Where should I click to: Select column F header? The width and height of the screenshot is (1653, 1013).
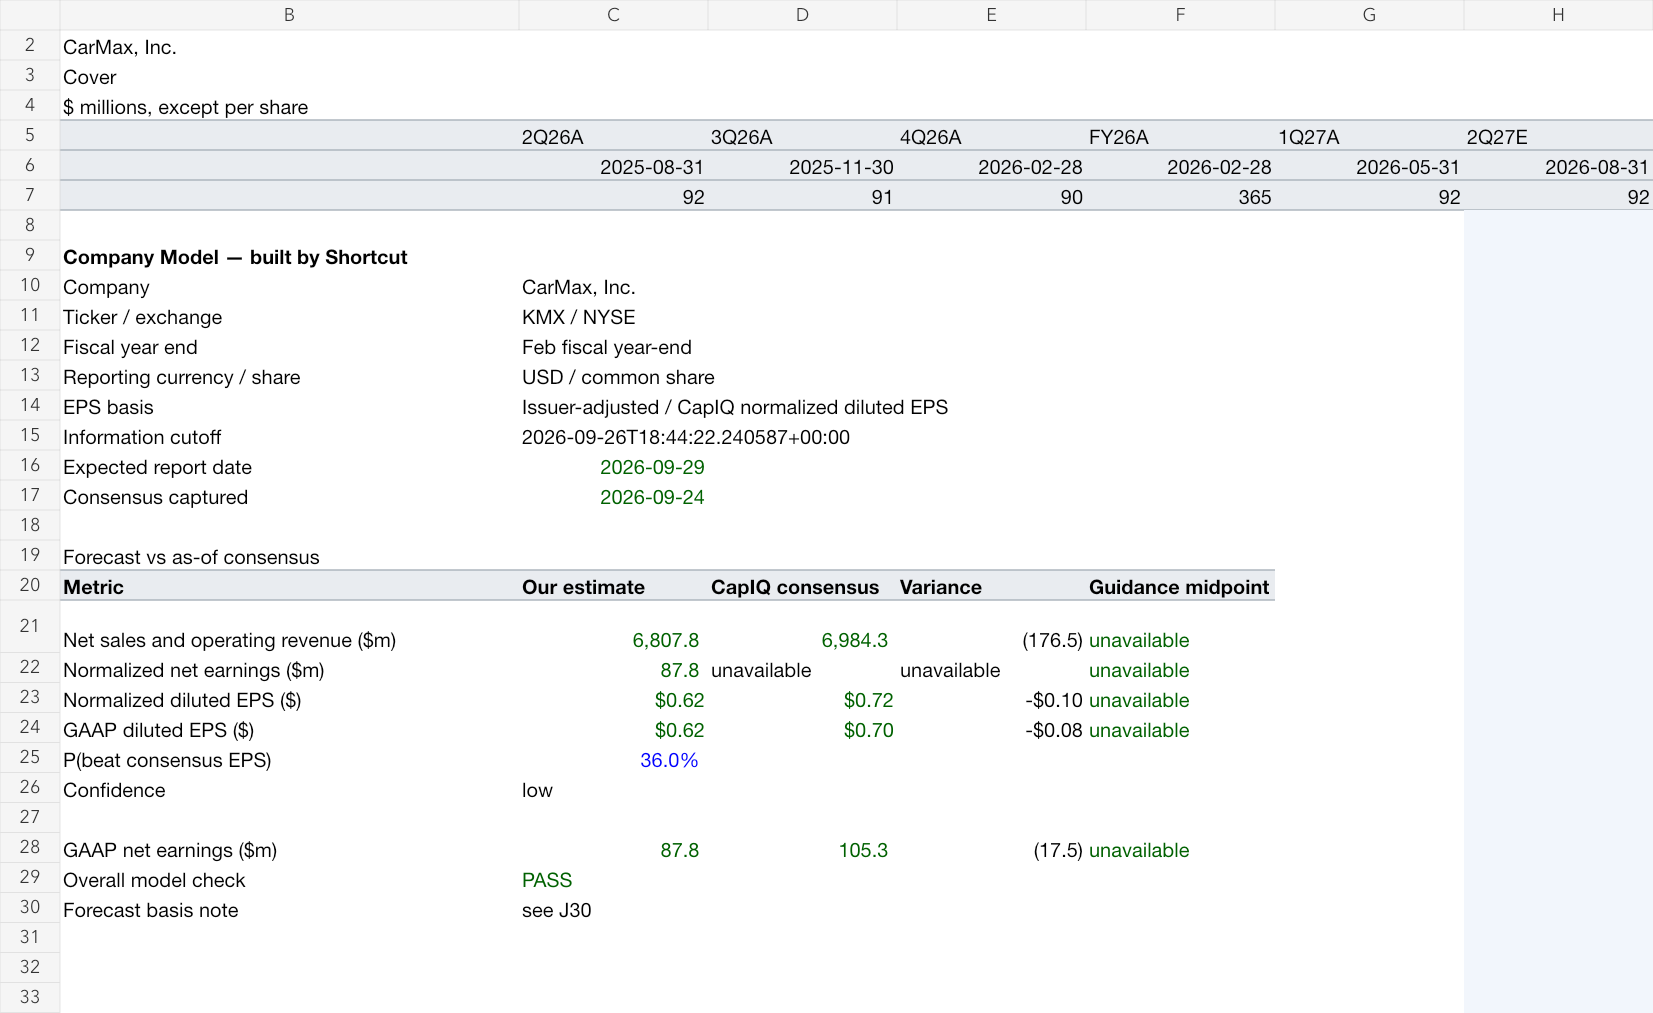coord(1180,15)
